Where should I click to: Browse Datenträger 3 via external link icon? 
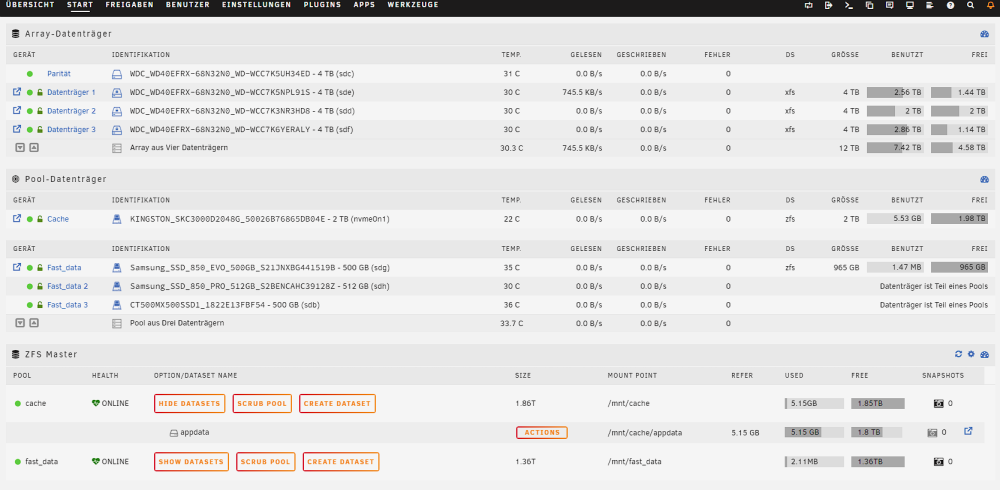(x=17, y=129)
